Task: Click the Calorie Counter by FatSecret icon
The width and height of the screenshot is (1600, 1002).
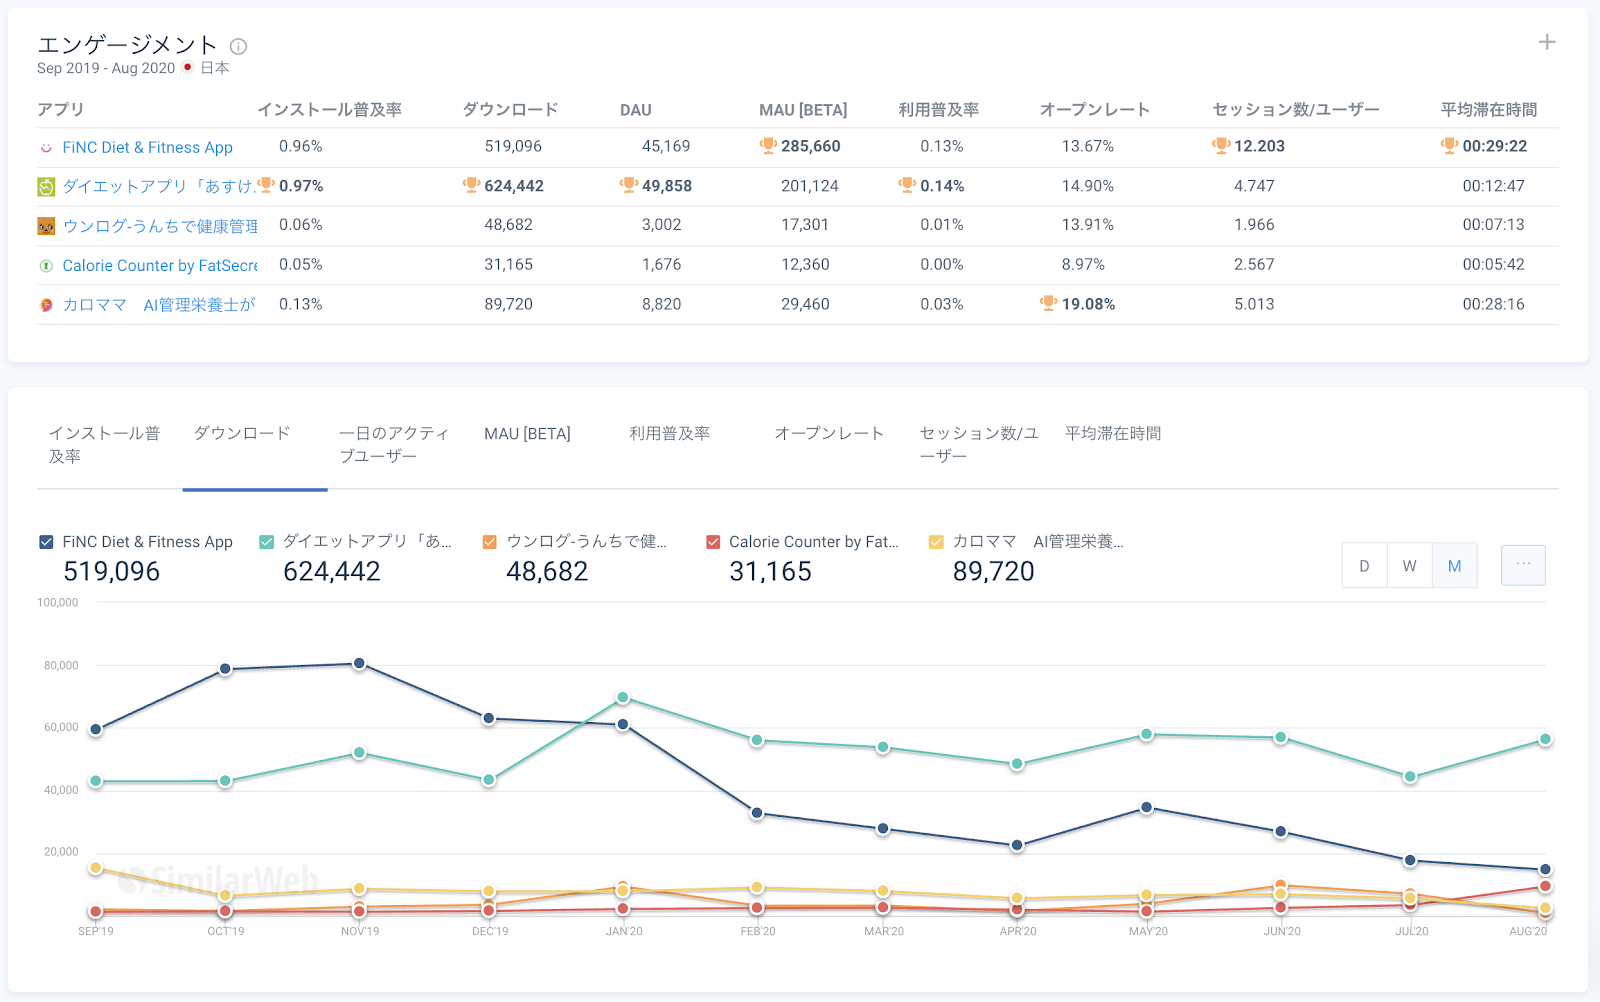Action: click(46, 266)
